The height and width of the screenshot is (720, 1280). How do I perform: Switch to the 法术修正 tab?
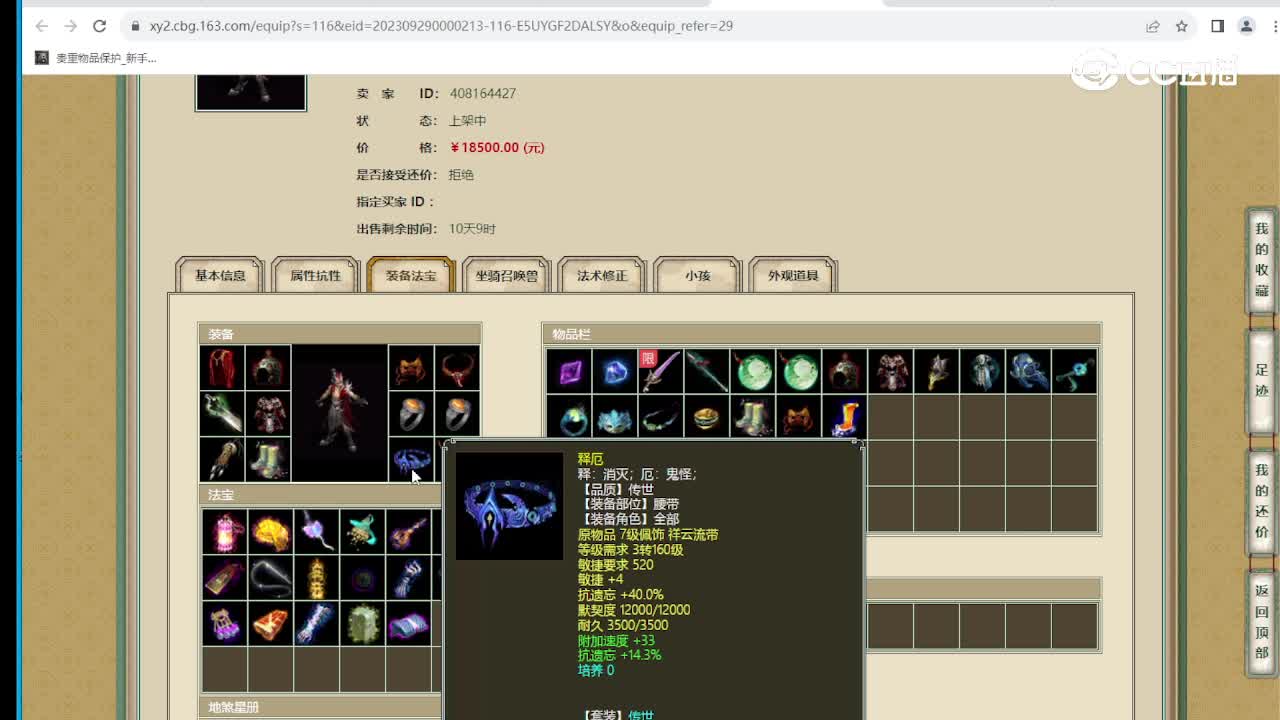pyautogui.click(x=602, y=275)
